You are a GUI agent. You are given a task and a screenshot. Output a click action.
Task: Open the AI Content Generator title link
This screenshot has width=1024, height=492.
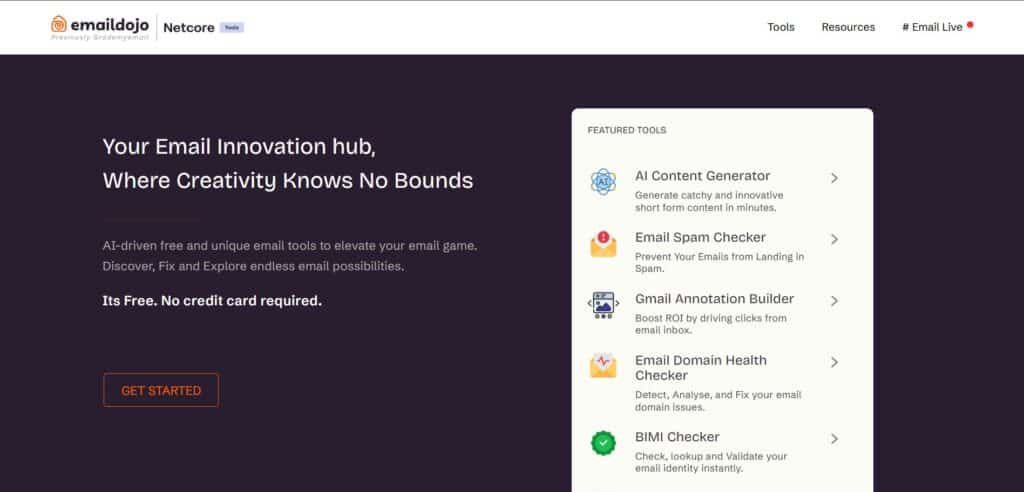point(702,176)
